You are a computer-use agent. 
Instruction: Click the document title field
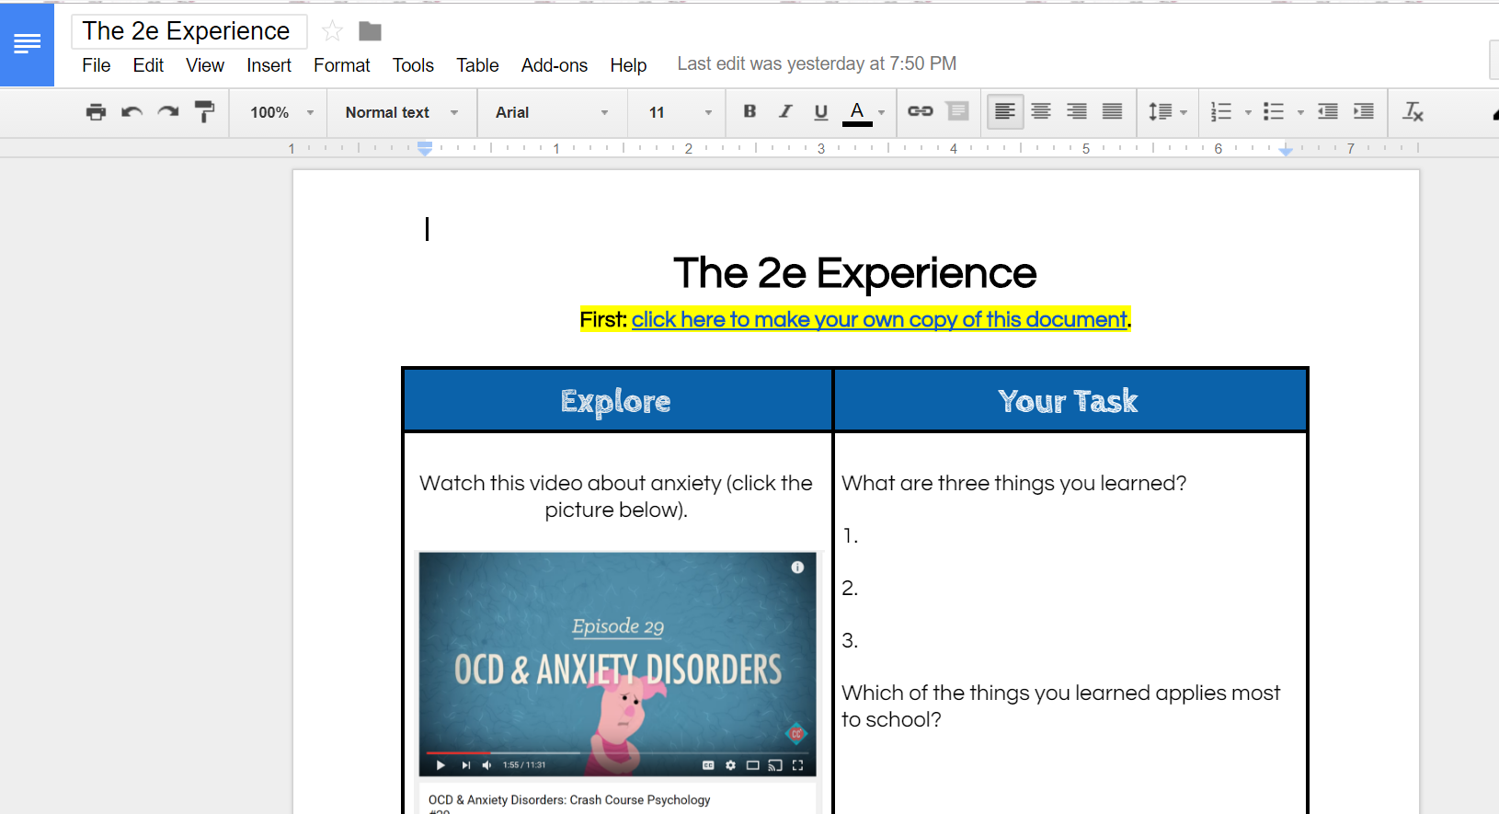tap(188, 31)
